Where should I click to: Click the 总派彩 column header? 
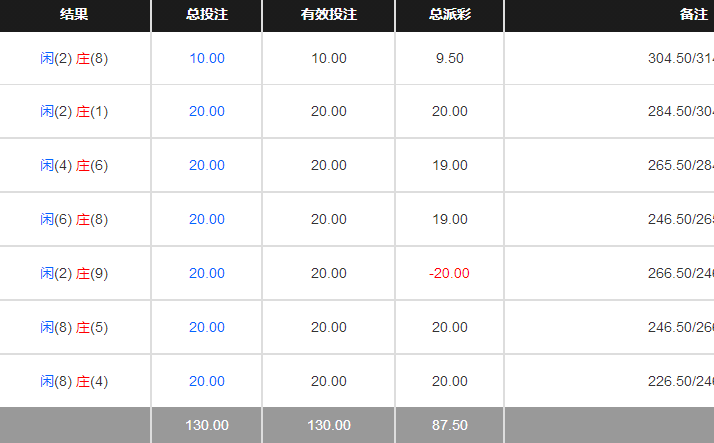[449, 15]
